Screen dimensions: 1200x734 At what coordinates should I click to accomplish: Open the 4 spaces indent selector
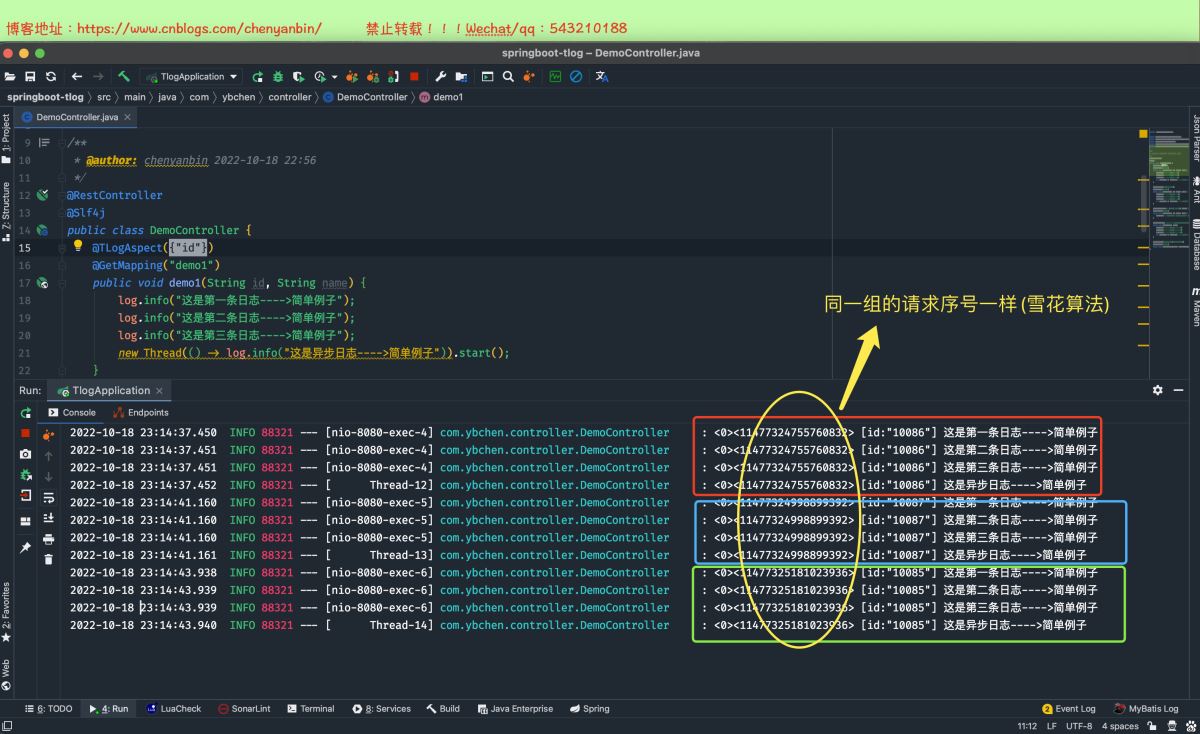coord(1120,726)
